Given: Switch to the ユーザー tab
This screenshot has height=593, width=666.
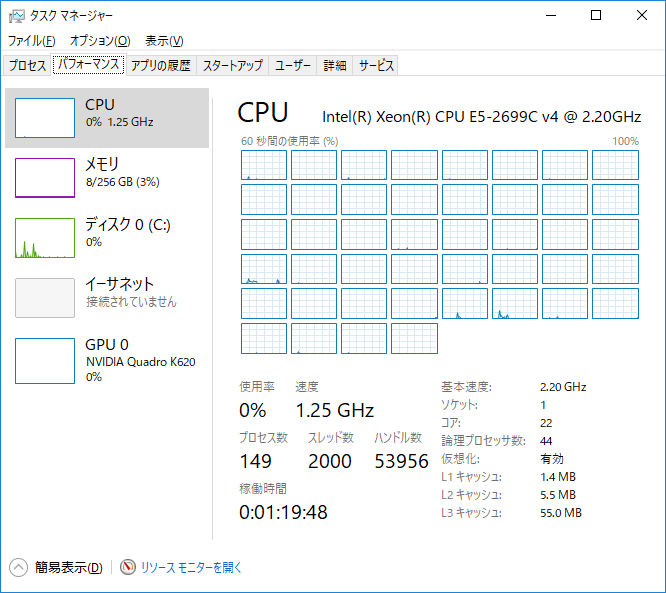Looking at the screenshot, I should 293,66.
